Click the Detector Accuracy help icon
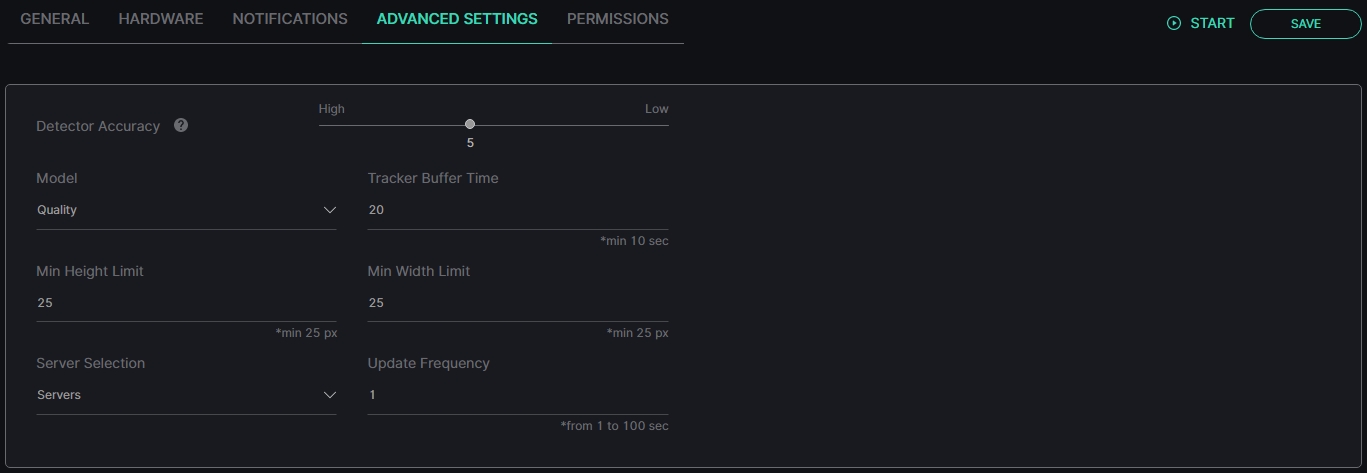The width and height of the screenshot is (1367, 473). point(181,125)
